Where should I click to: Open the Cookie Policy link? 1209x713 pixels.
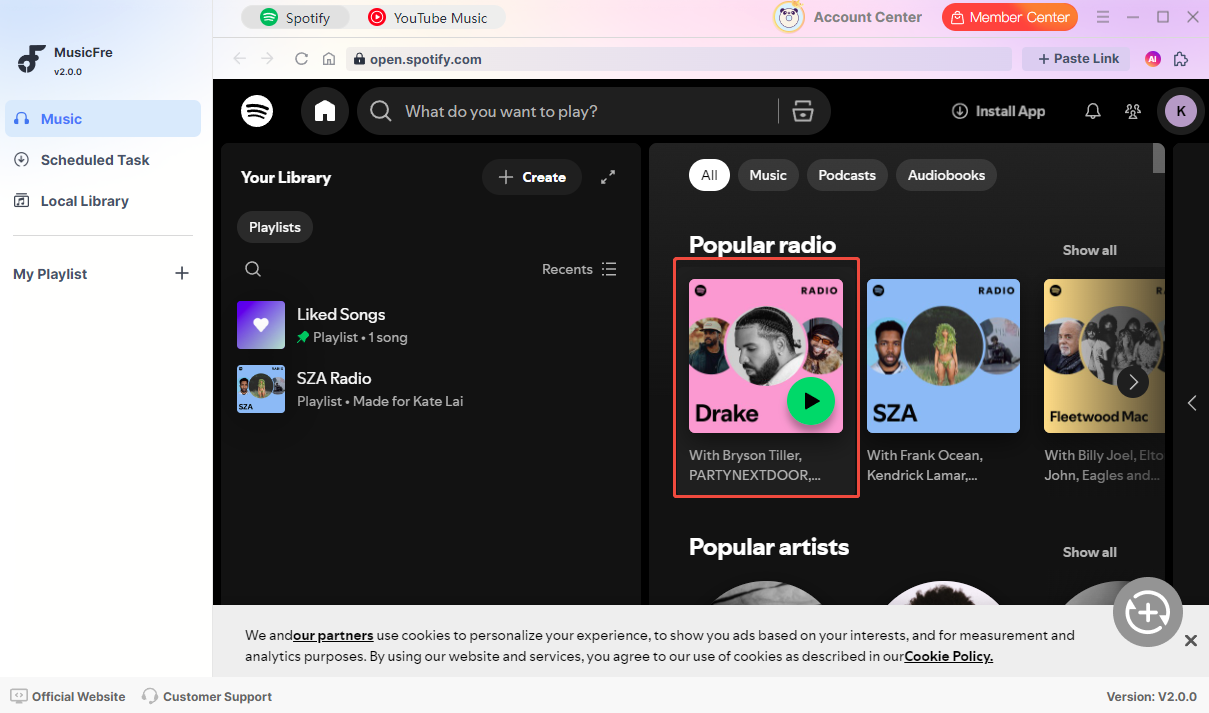[x=948, y=657]
